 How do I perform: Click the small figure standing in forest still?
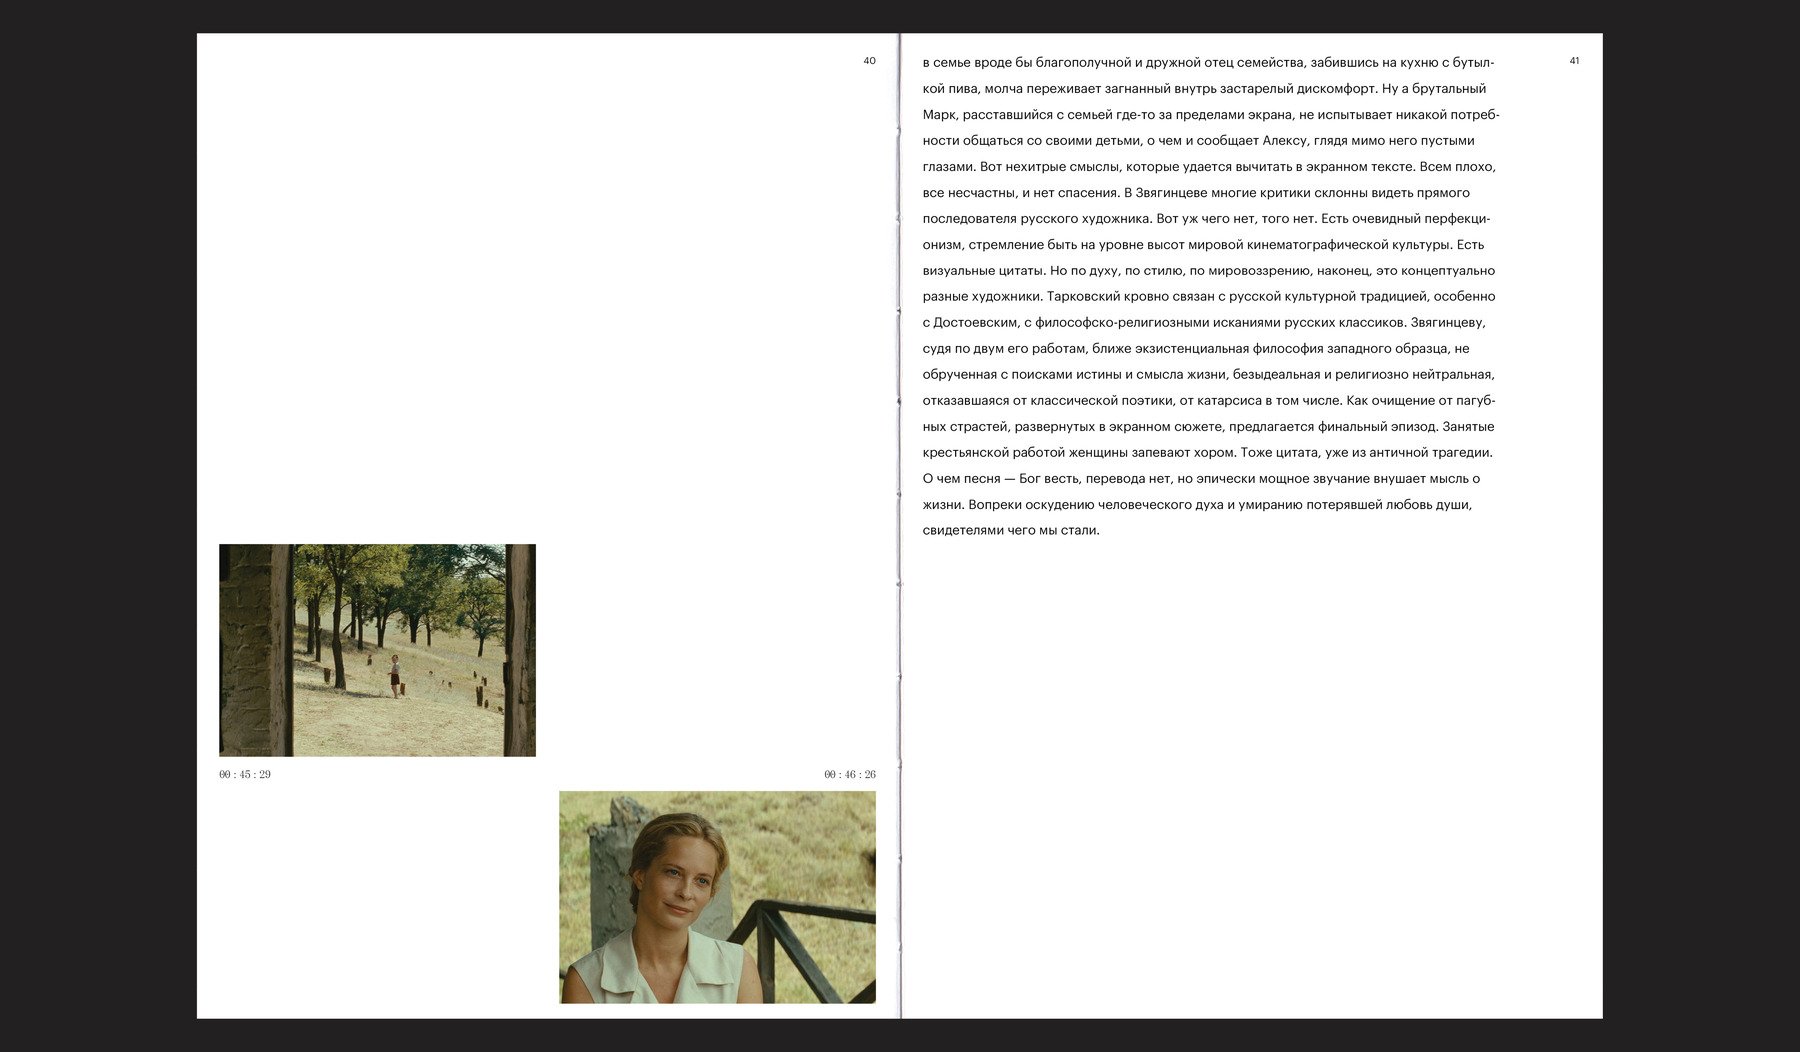(x=394, y=676)
